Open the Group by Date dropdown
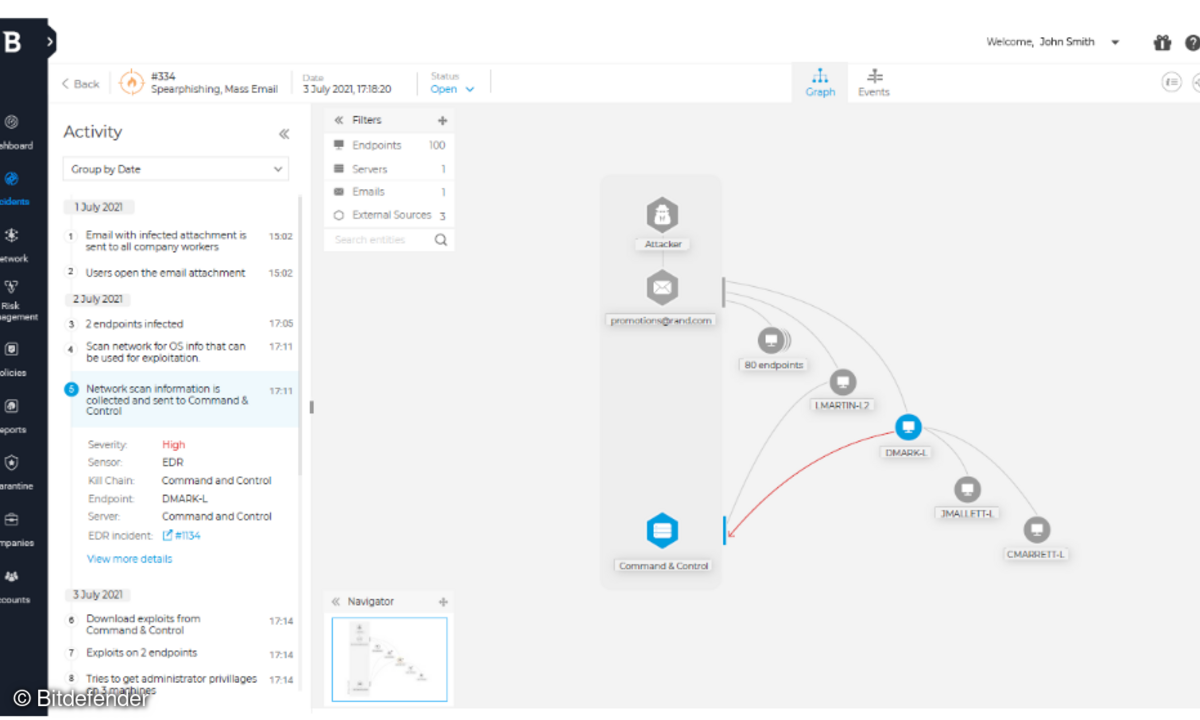The image size is (1200, 720). pyautogui.click(x=176, y=169)
